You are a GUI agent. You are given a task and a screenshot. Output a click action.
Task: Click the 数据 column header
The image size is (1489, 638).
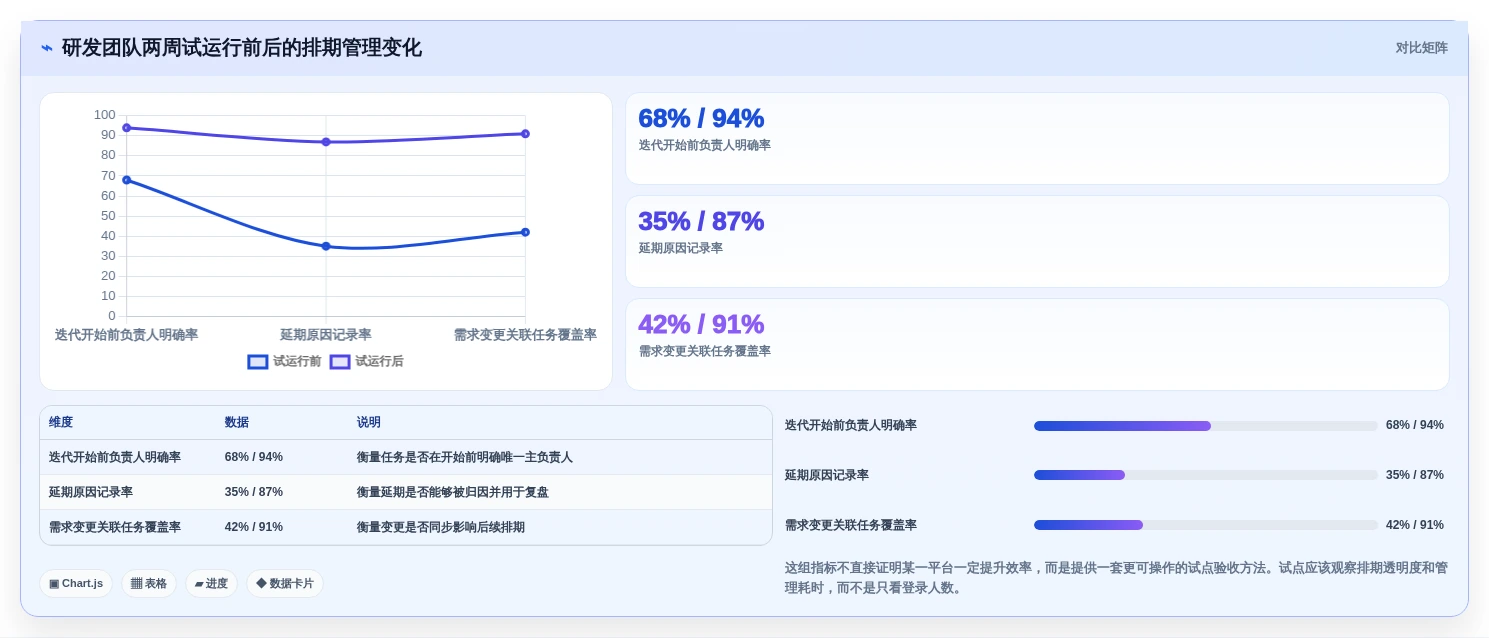[x=237, y=423]
